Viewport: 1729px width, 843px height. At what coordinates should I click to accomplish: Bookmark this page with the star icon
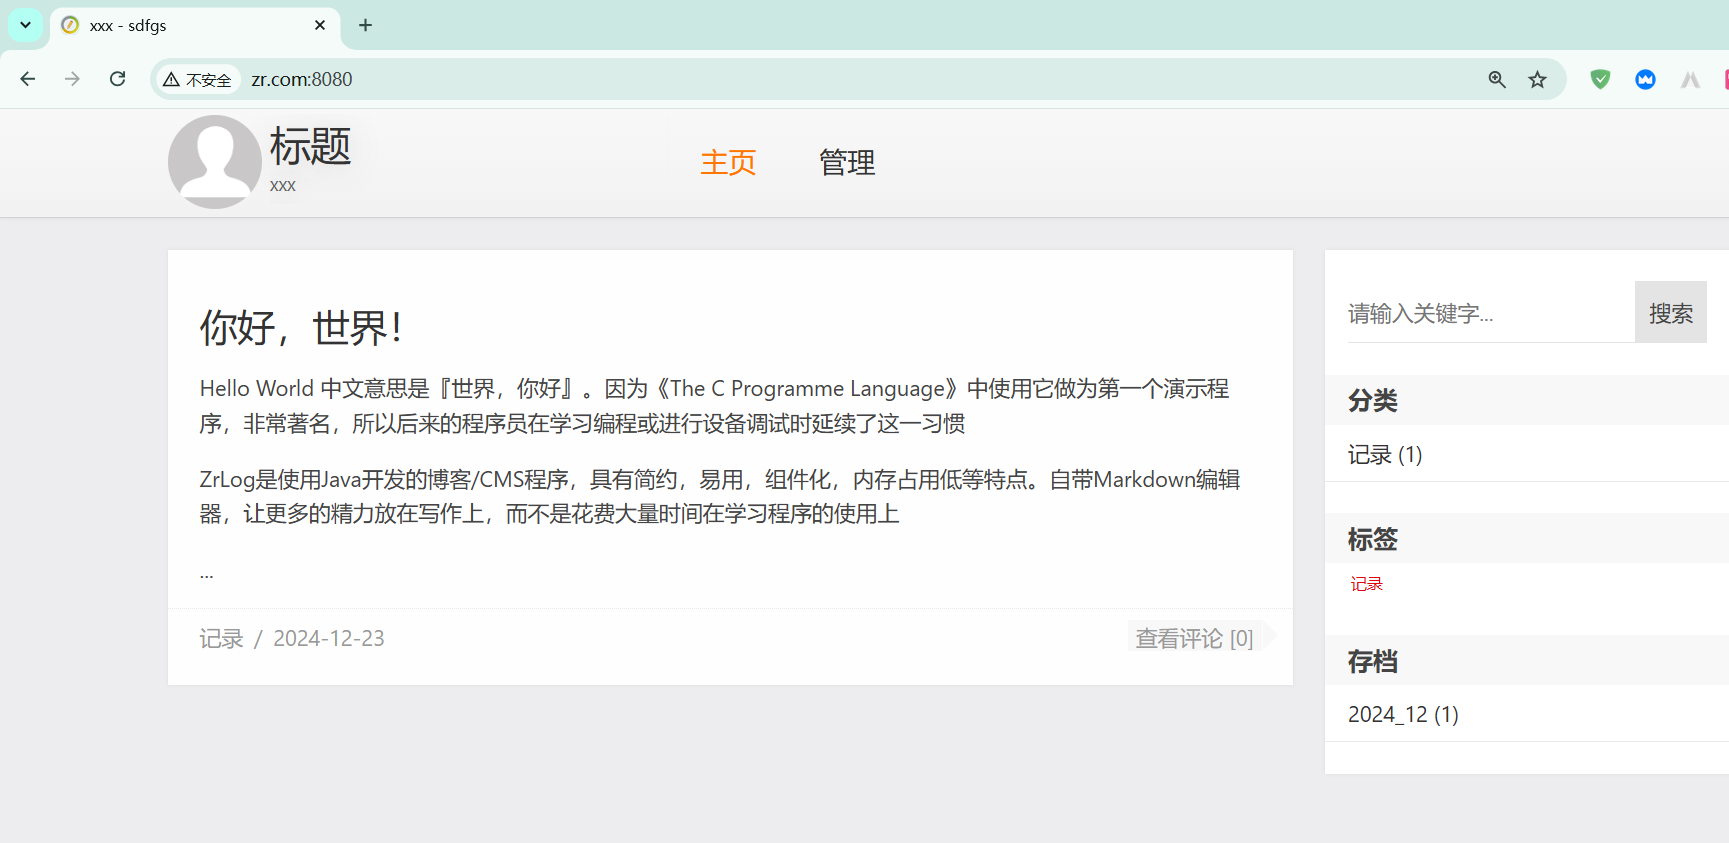tap(1538, 79)
